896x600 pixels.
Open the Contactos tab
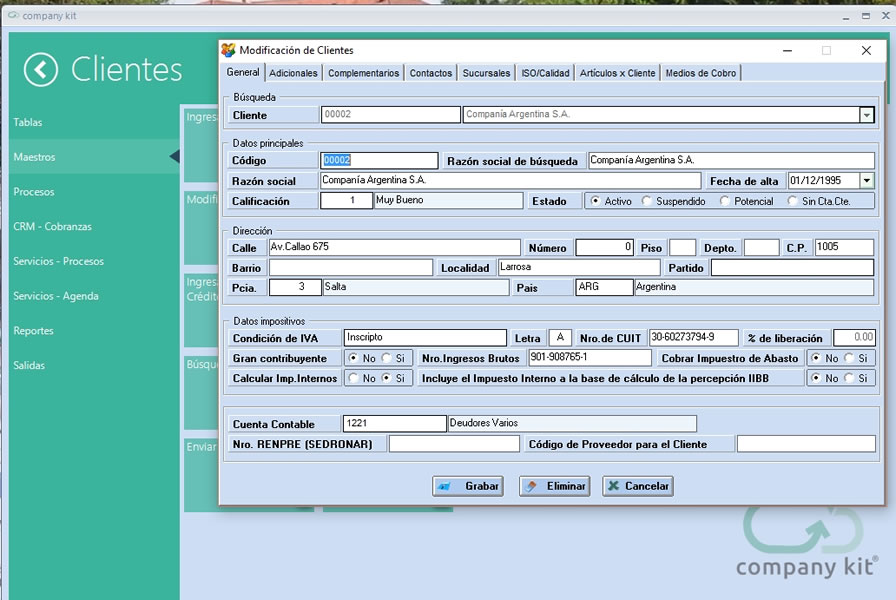[x=431, y=73]
